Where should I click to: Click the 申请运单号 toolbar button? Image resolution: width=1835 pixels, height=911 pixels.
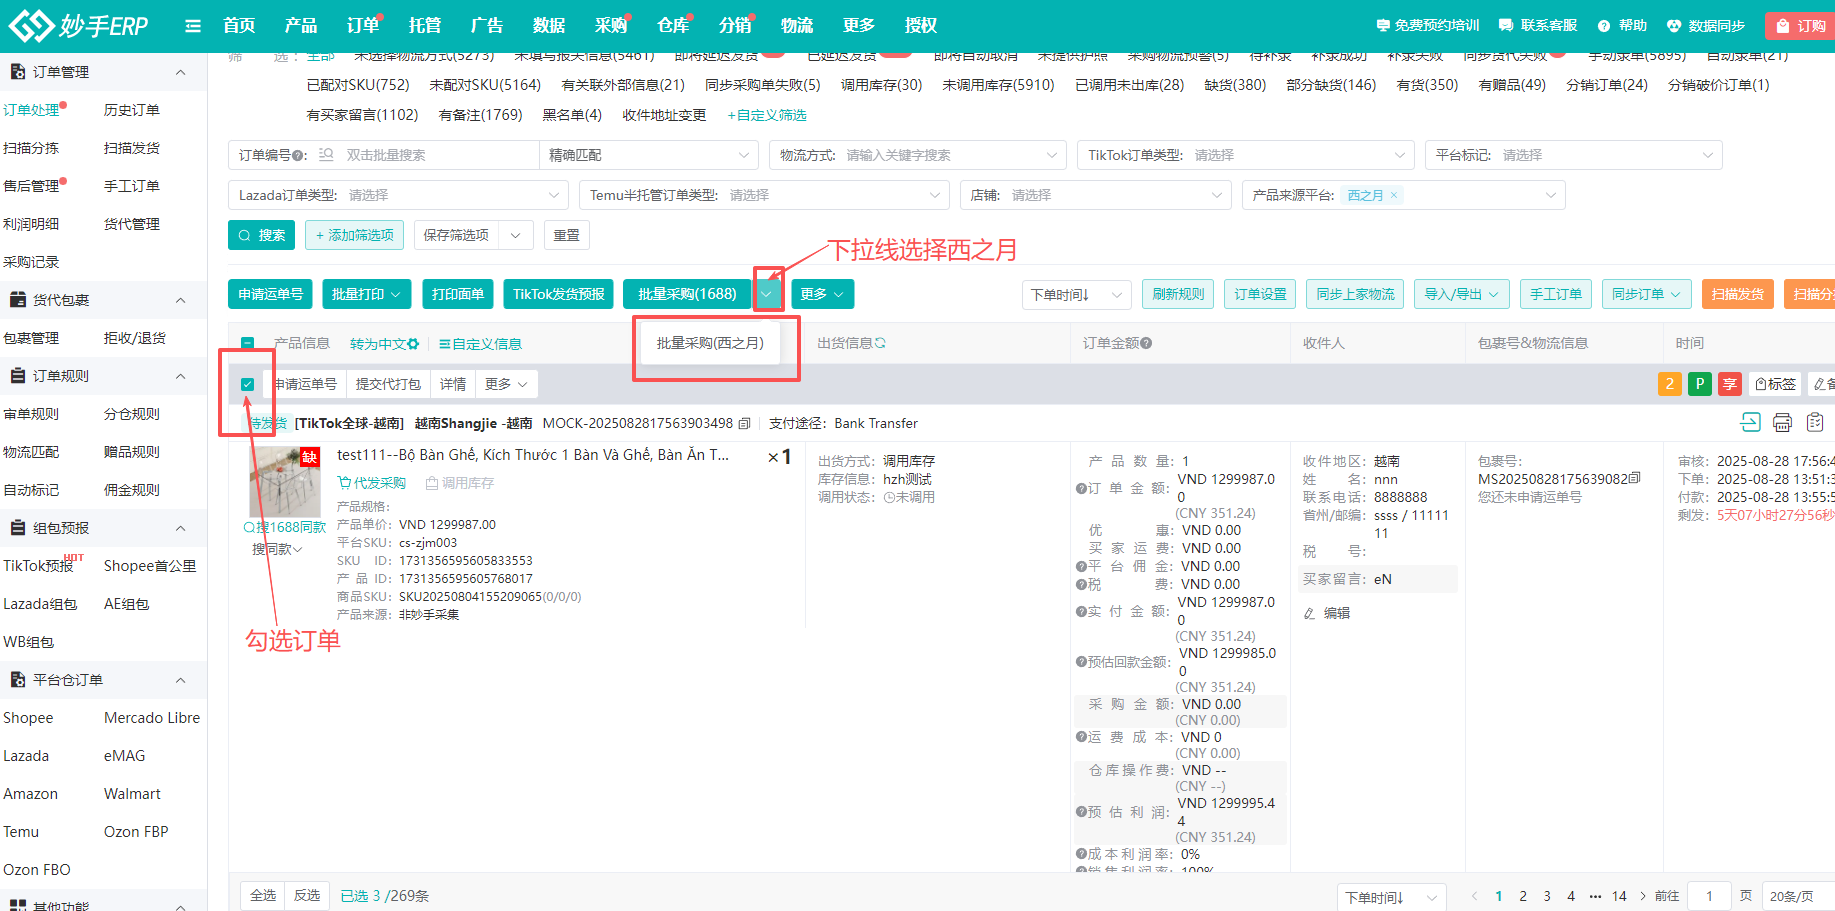pyautogui.click(x=270, y=294)
